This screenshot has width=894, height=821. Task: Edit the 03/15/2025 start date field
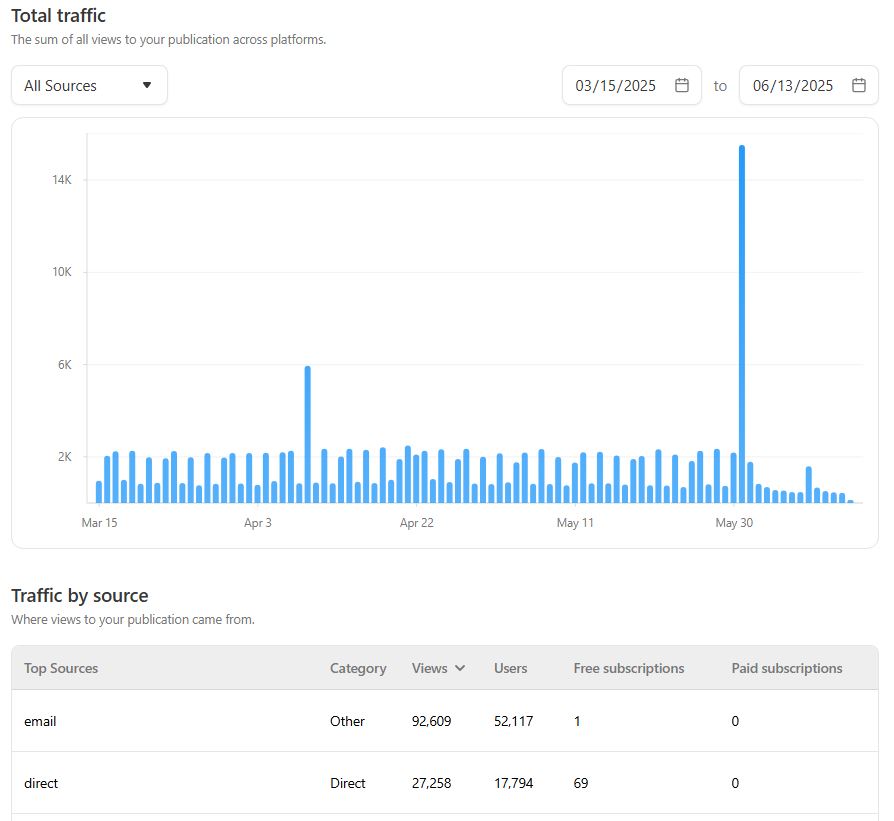[x=616, y=86]
